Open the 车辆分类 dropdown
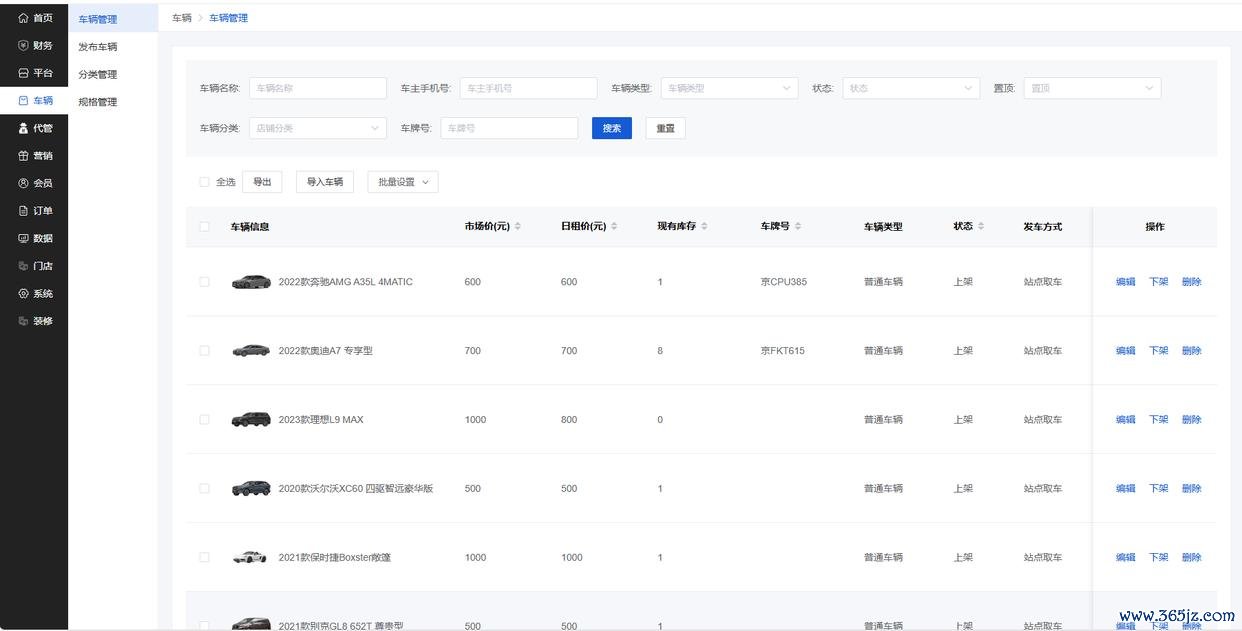This screenshot has height=631, width=1242. click(318, 128)
